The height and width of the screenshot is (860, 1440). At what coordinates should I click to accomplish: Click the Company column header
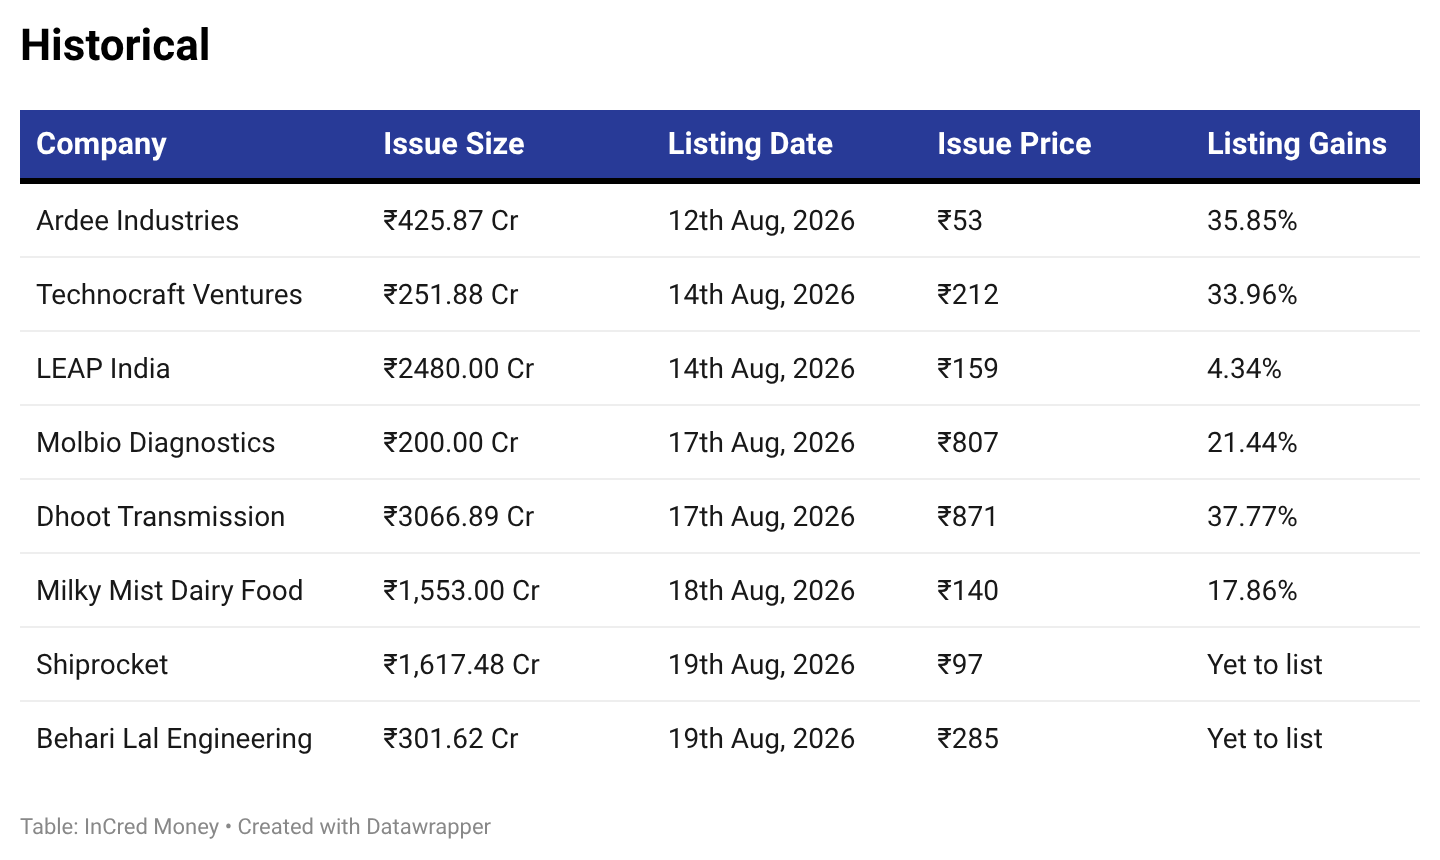(x=101, y=144)
